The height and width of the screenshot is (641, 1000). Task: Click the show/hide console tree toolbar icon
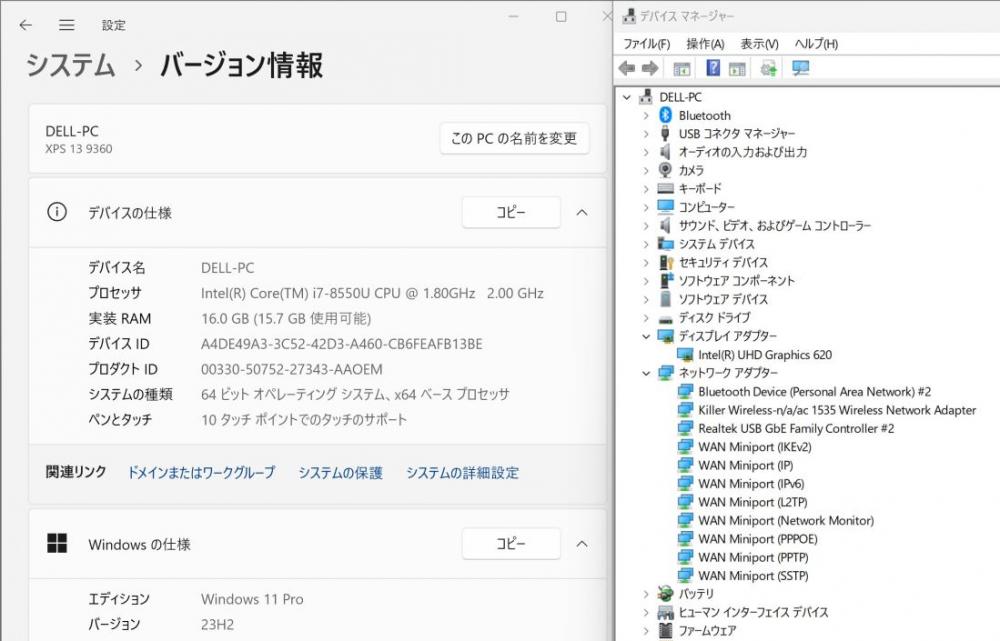(682, 68)
